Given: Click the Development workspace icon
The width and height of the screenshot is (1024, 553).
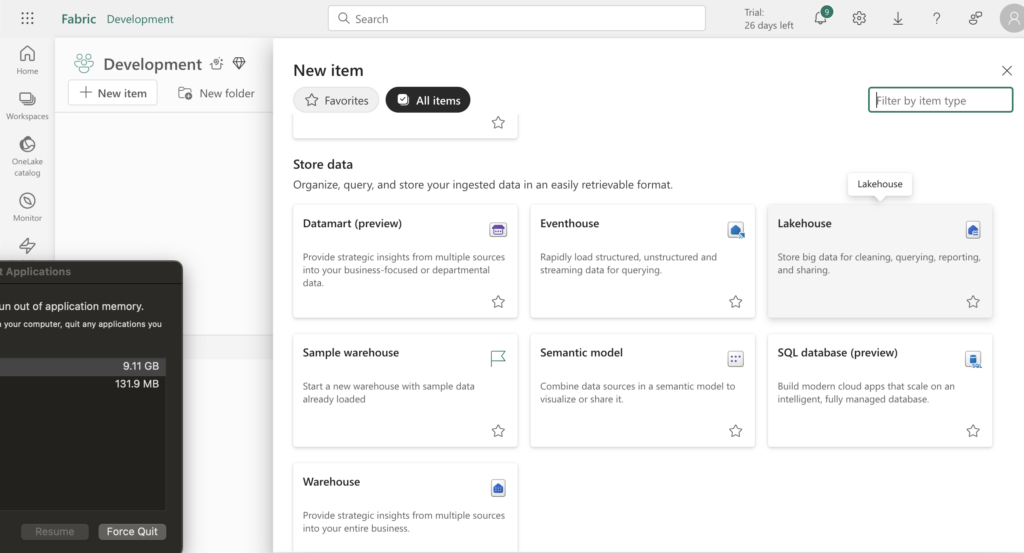Looking at the screenshot, I should (x=84, y=63).
